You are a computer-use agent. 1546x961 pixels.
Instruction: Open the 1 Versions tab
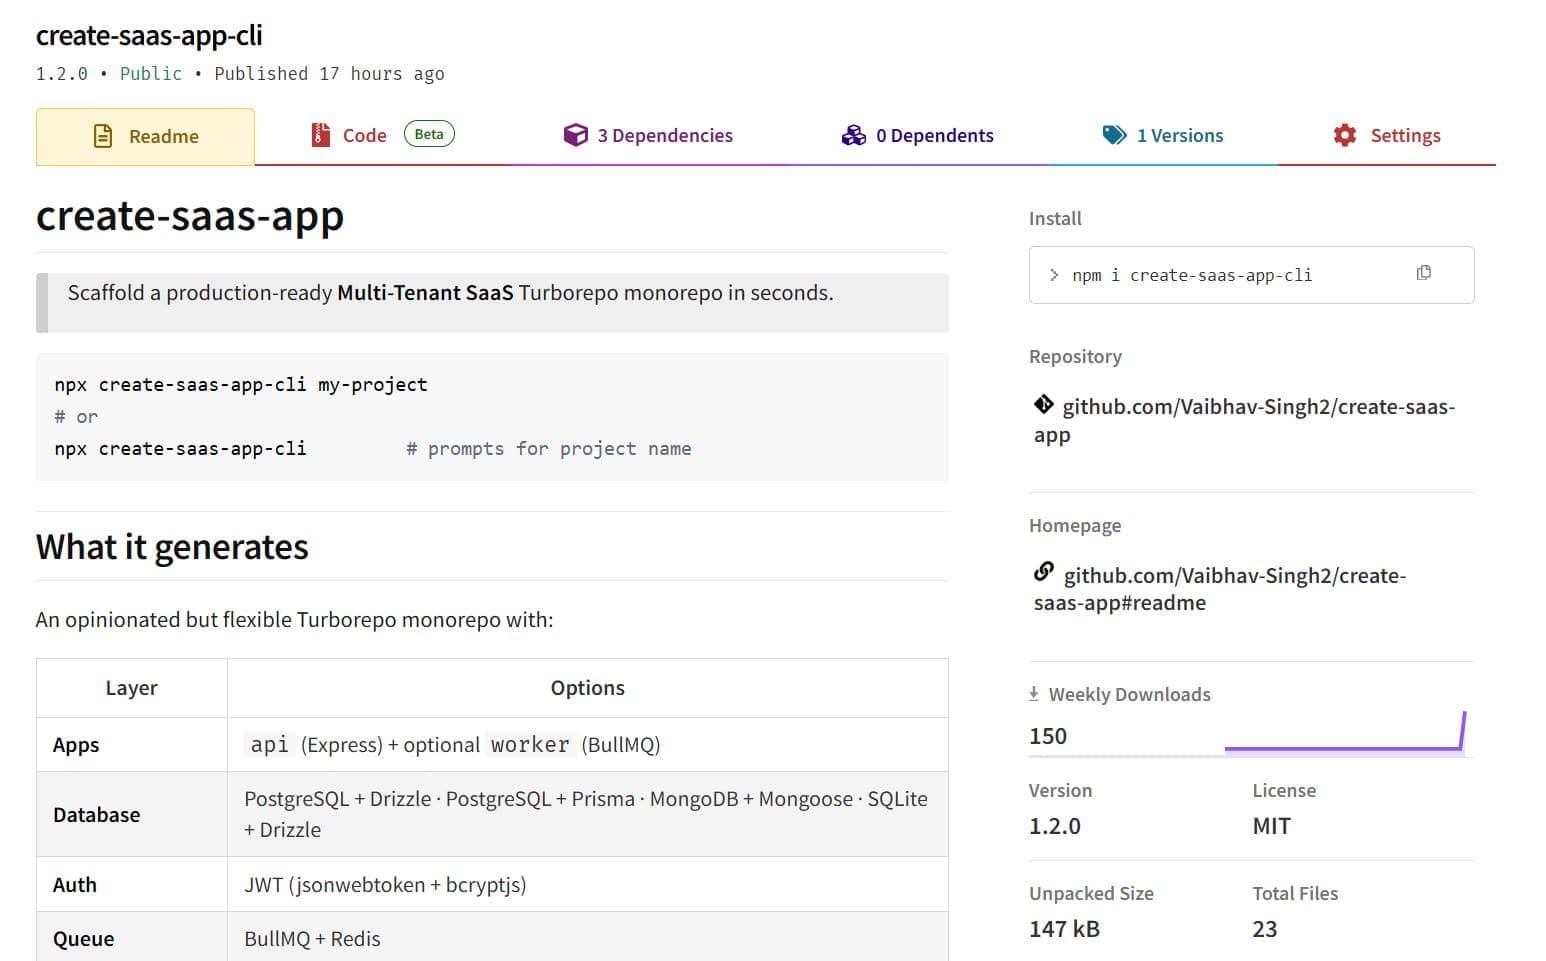tap(1163, 136)
